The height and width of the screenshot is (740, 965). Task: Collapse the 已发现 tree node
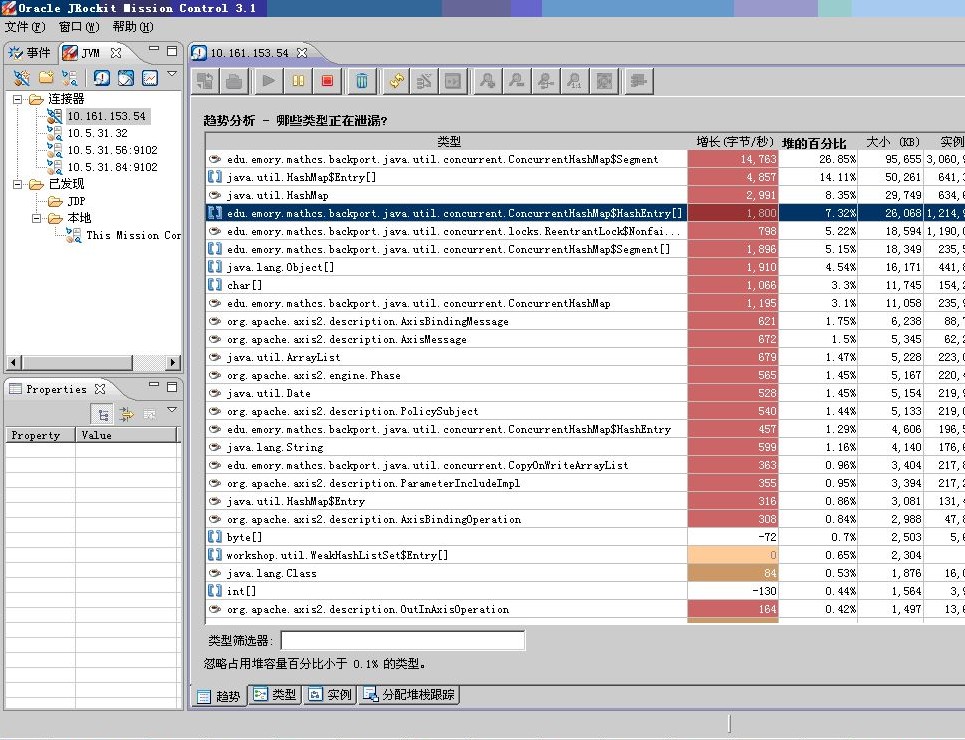click(x=18, y=184)
